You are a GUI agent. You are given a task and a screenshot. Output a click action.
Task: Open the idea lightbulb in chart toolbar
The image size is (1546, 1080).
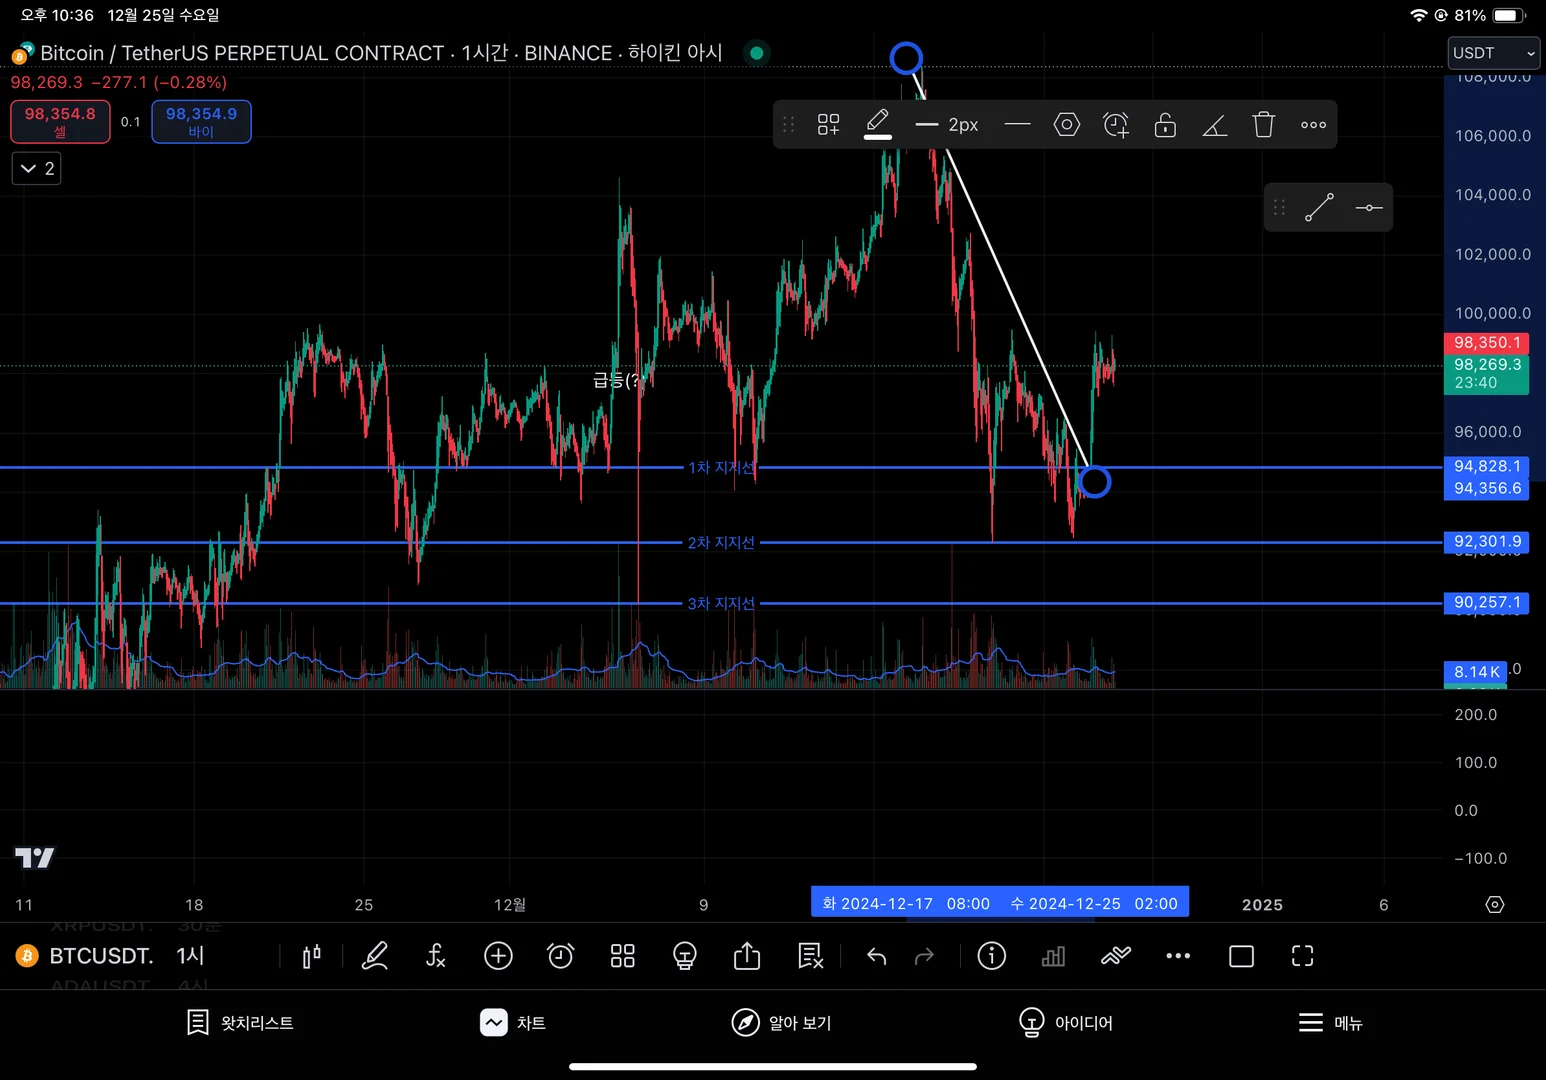[x=685, y=956]
